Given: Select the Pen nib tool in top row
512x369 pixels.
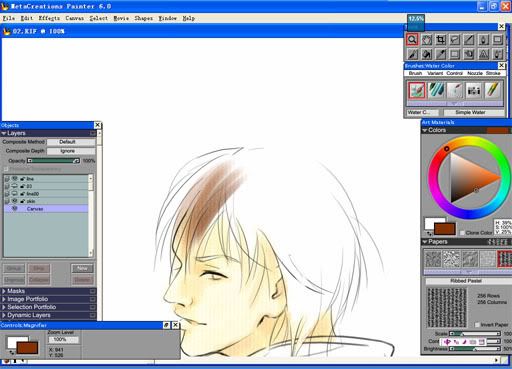Looking at the screenshot, I should click(483, 40).
